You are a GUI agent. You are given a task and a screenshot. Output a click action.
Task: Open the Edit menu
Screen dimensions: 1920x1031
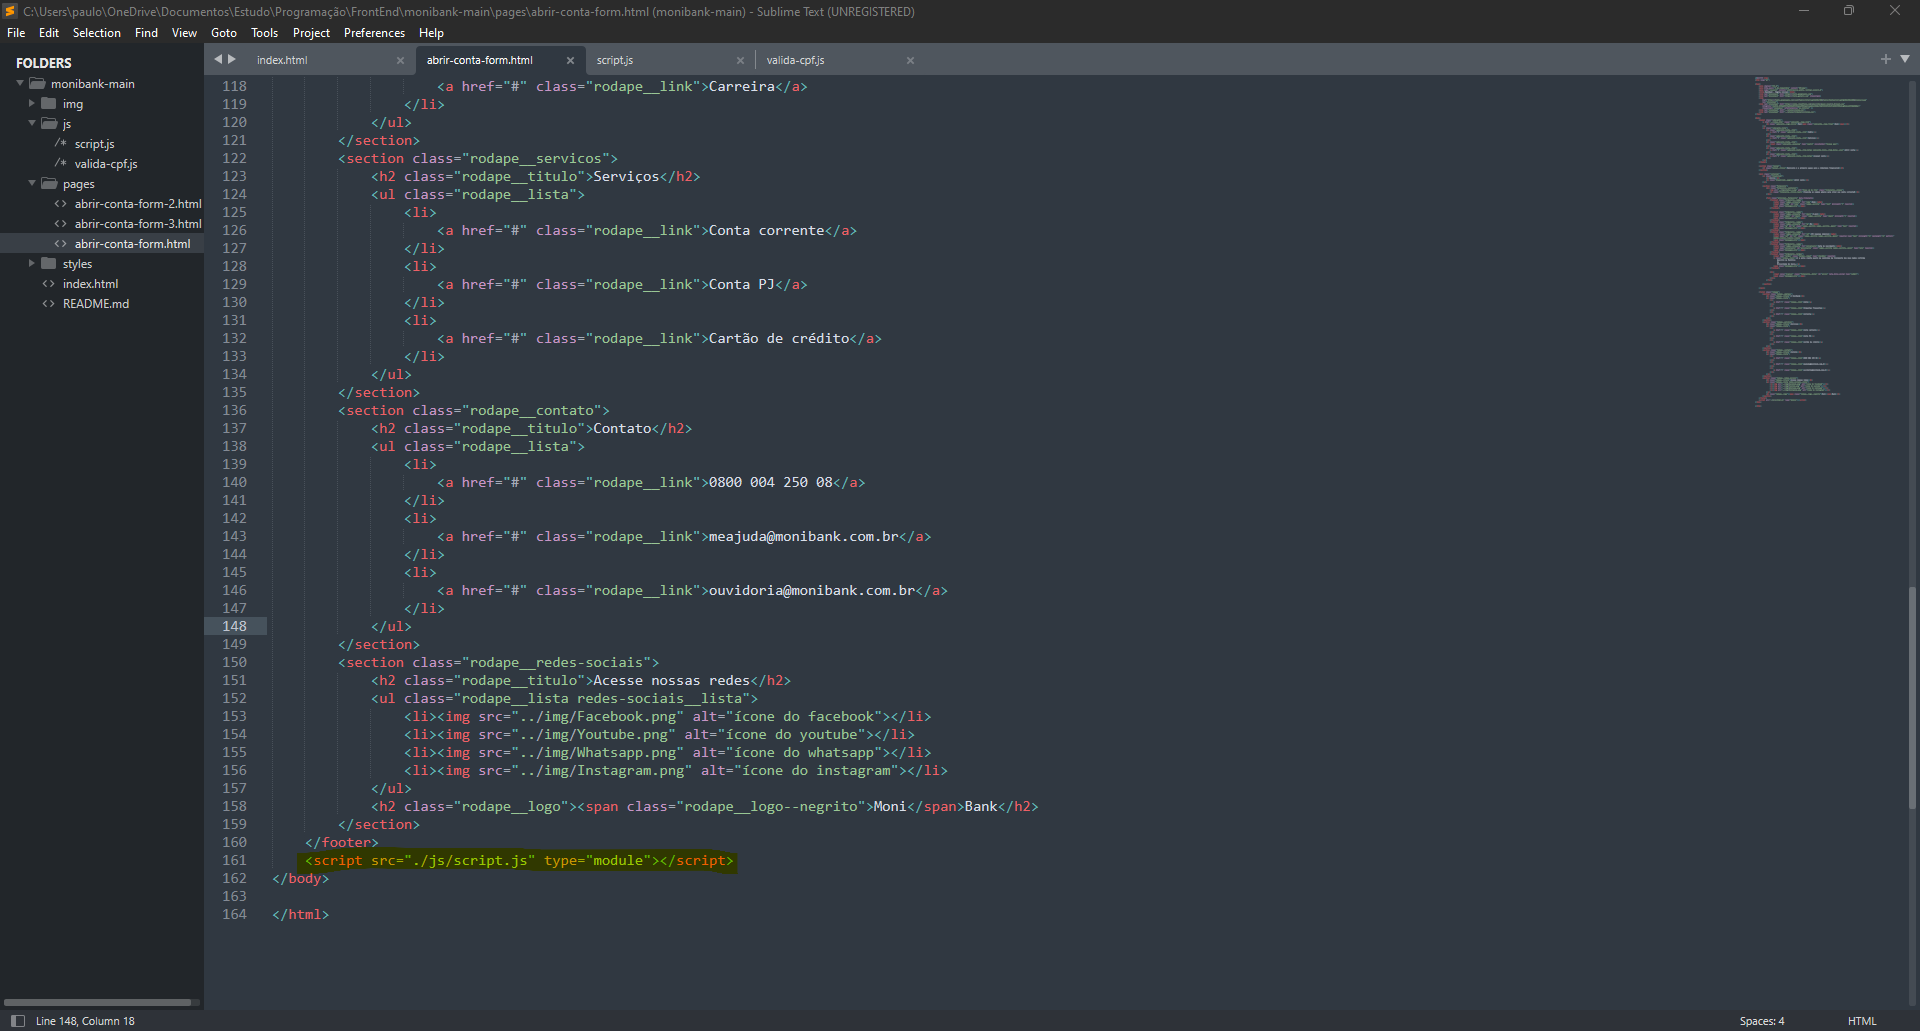[x=49, y=33]
